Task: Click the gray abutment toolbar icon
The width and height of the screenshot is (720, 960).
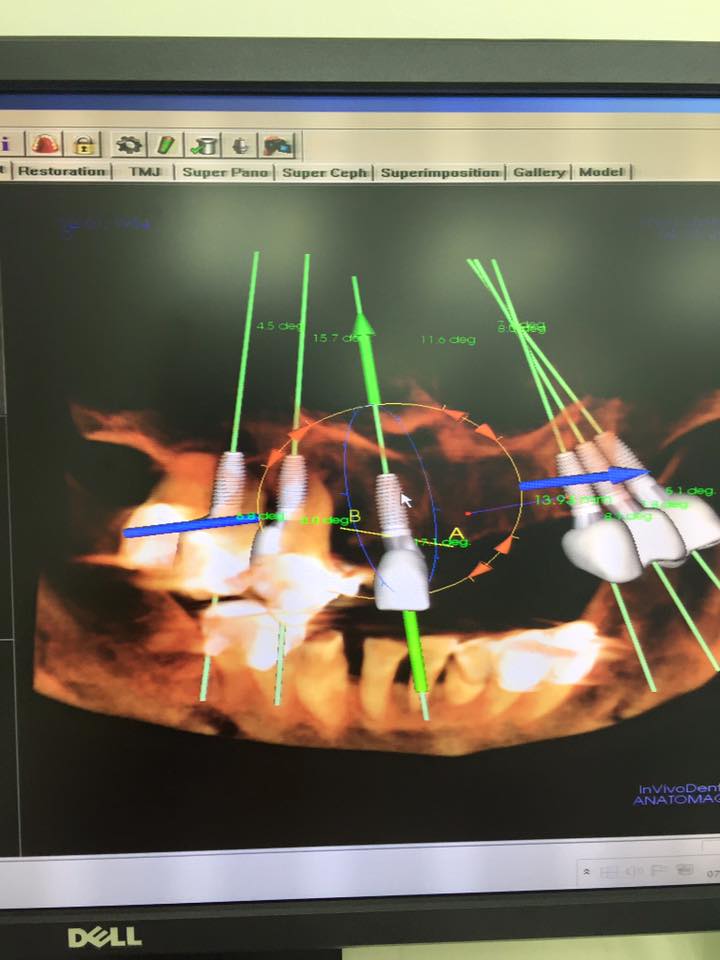Action: (241, 146)
